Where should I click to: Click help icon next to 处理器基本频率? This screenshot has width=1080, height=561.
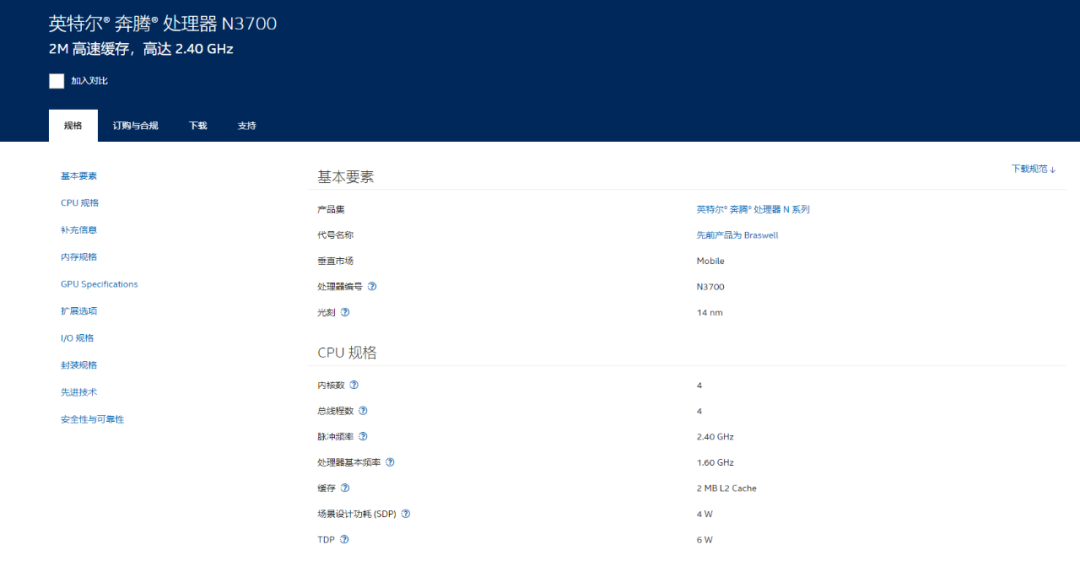(x=390, y=462)
